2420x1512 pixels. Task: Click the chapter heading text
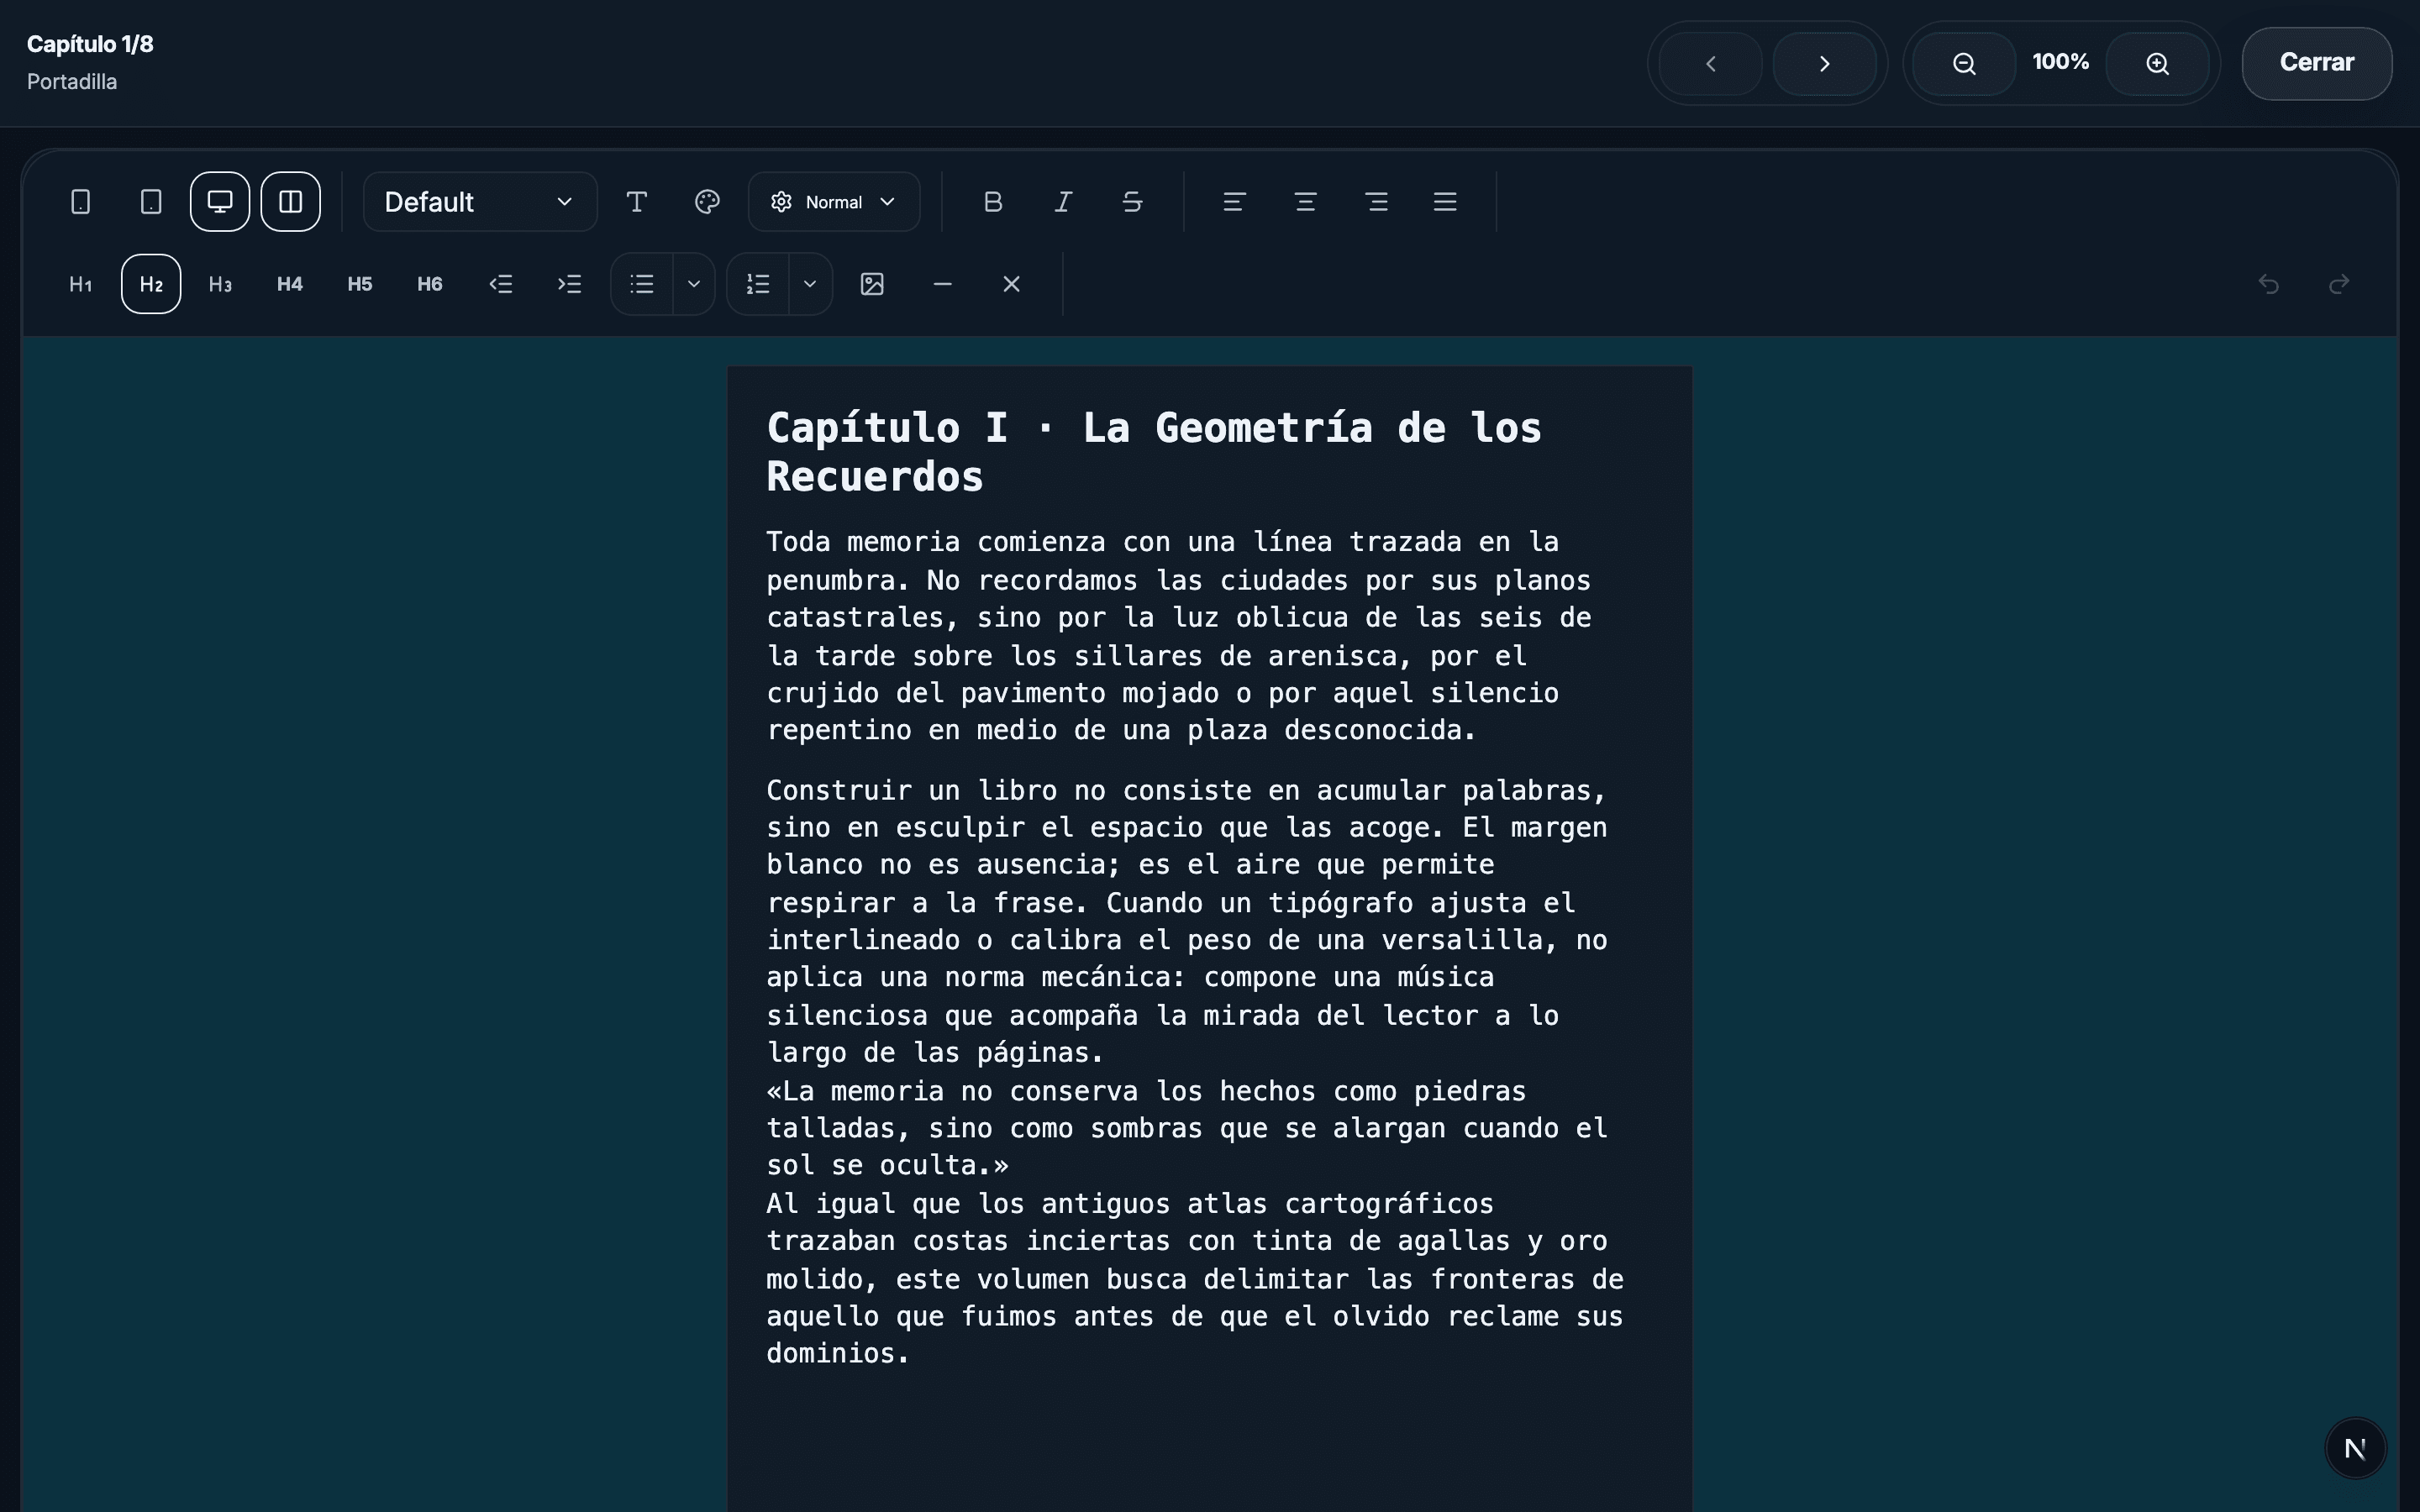coord(1154,452)
